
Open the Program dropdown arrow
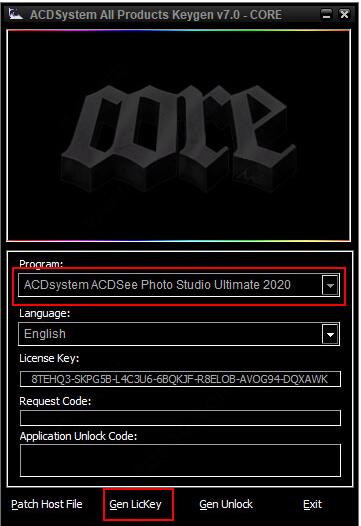pos(330,285)
